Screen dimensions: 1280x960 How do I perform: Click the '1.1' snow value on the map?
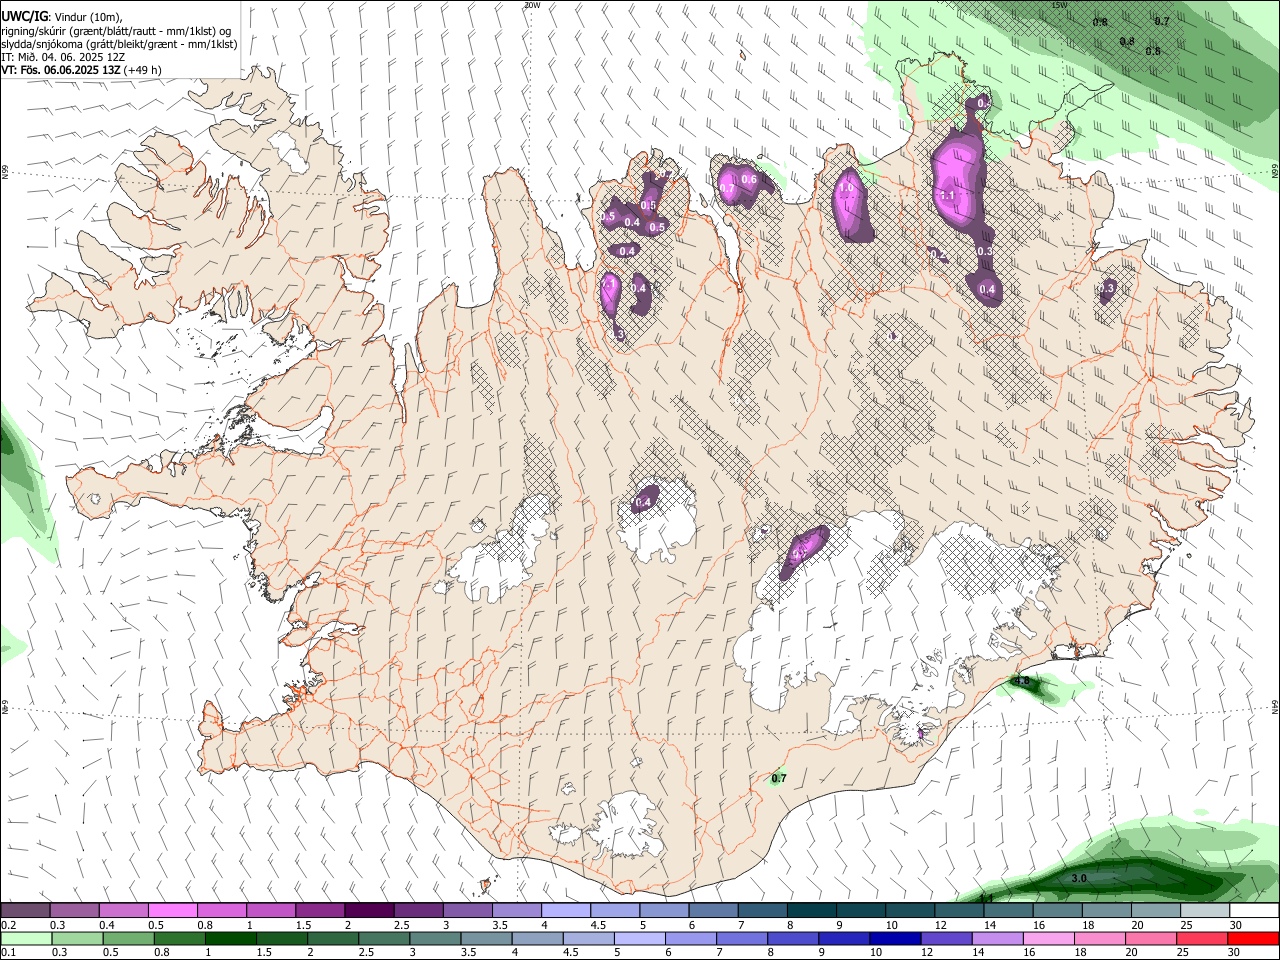tap(948, 196)
